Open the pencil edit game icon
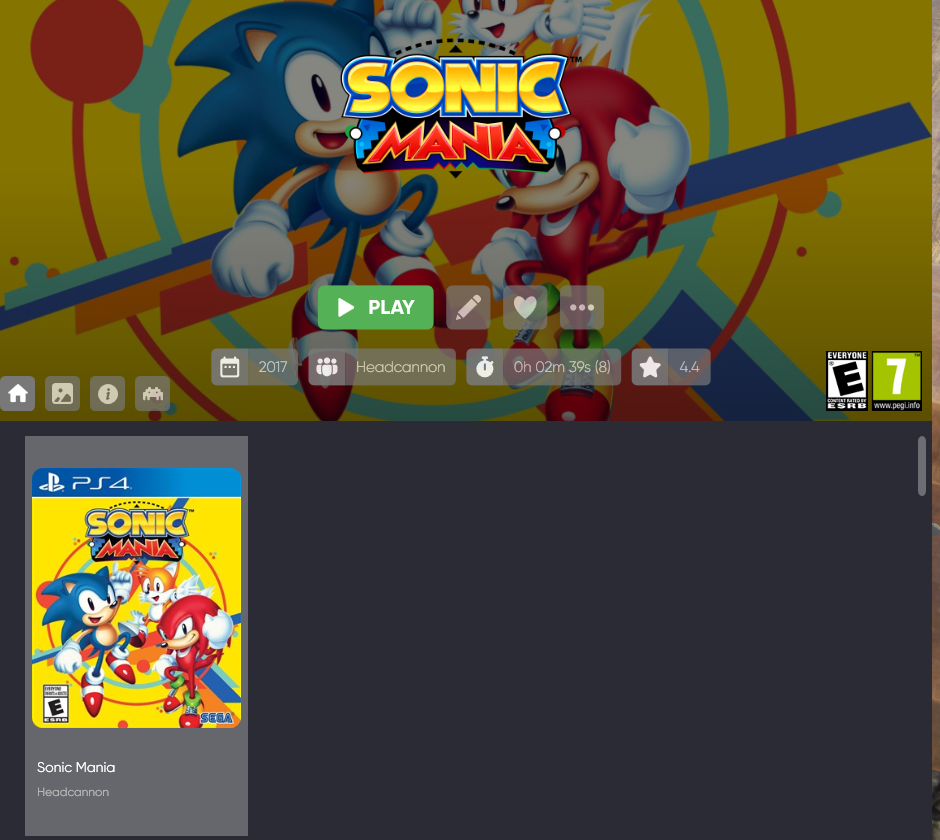Viewport: 940px width, 840px height. pos(468,308)
